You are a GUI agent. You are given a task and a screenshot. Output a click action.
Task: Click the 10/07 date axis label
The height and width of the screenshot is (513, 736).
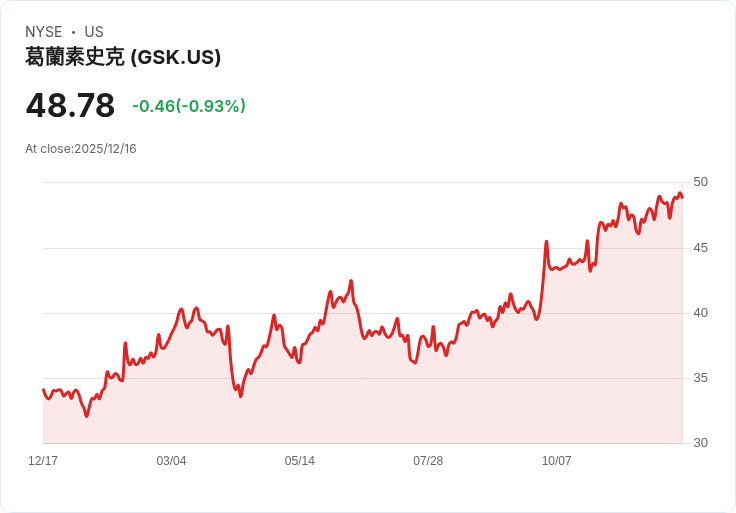click(x=556, y=461)
